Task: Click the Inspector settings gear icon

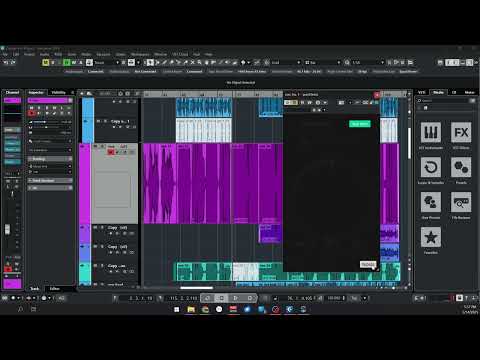Action: coord(72,92)
